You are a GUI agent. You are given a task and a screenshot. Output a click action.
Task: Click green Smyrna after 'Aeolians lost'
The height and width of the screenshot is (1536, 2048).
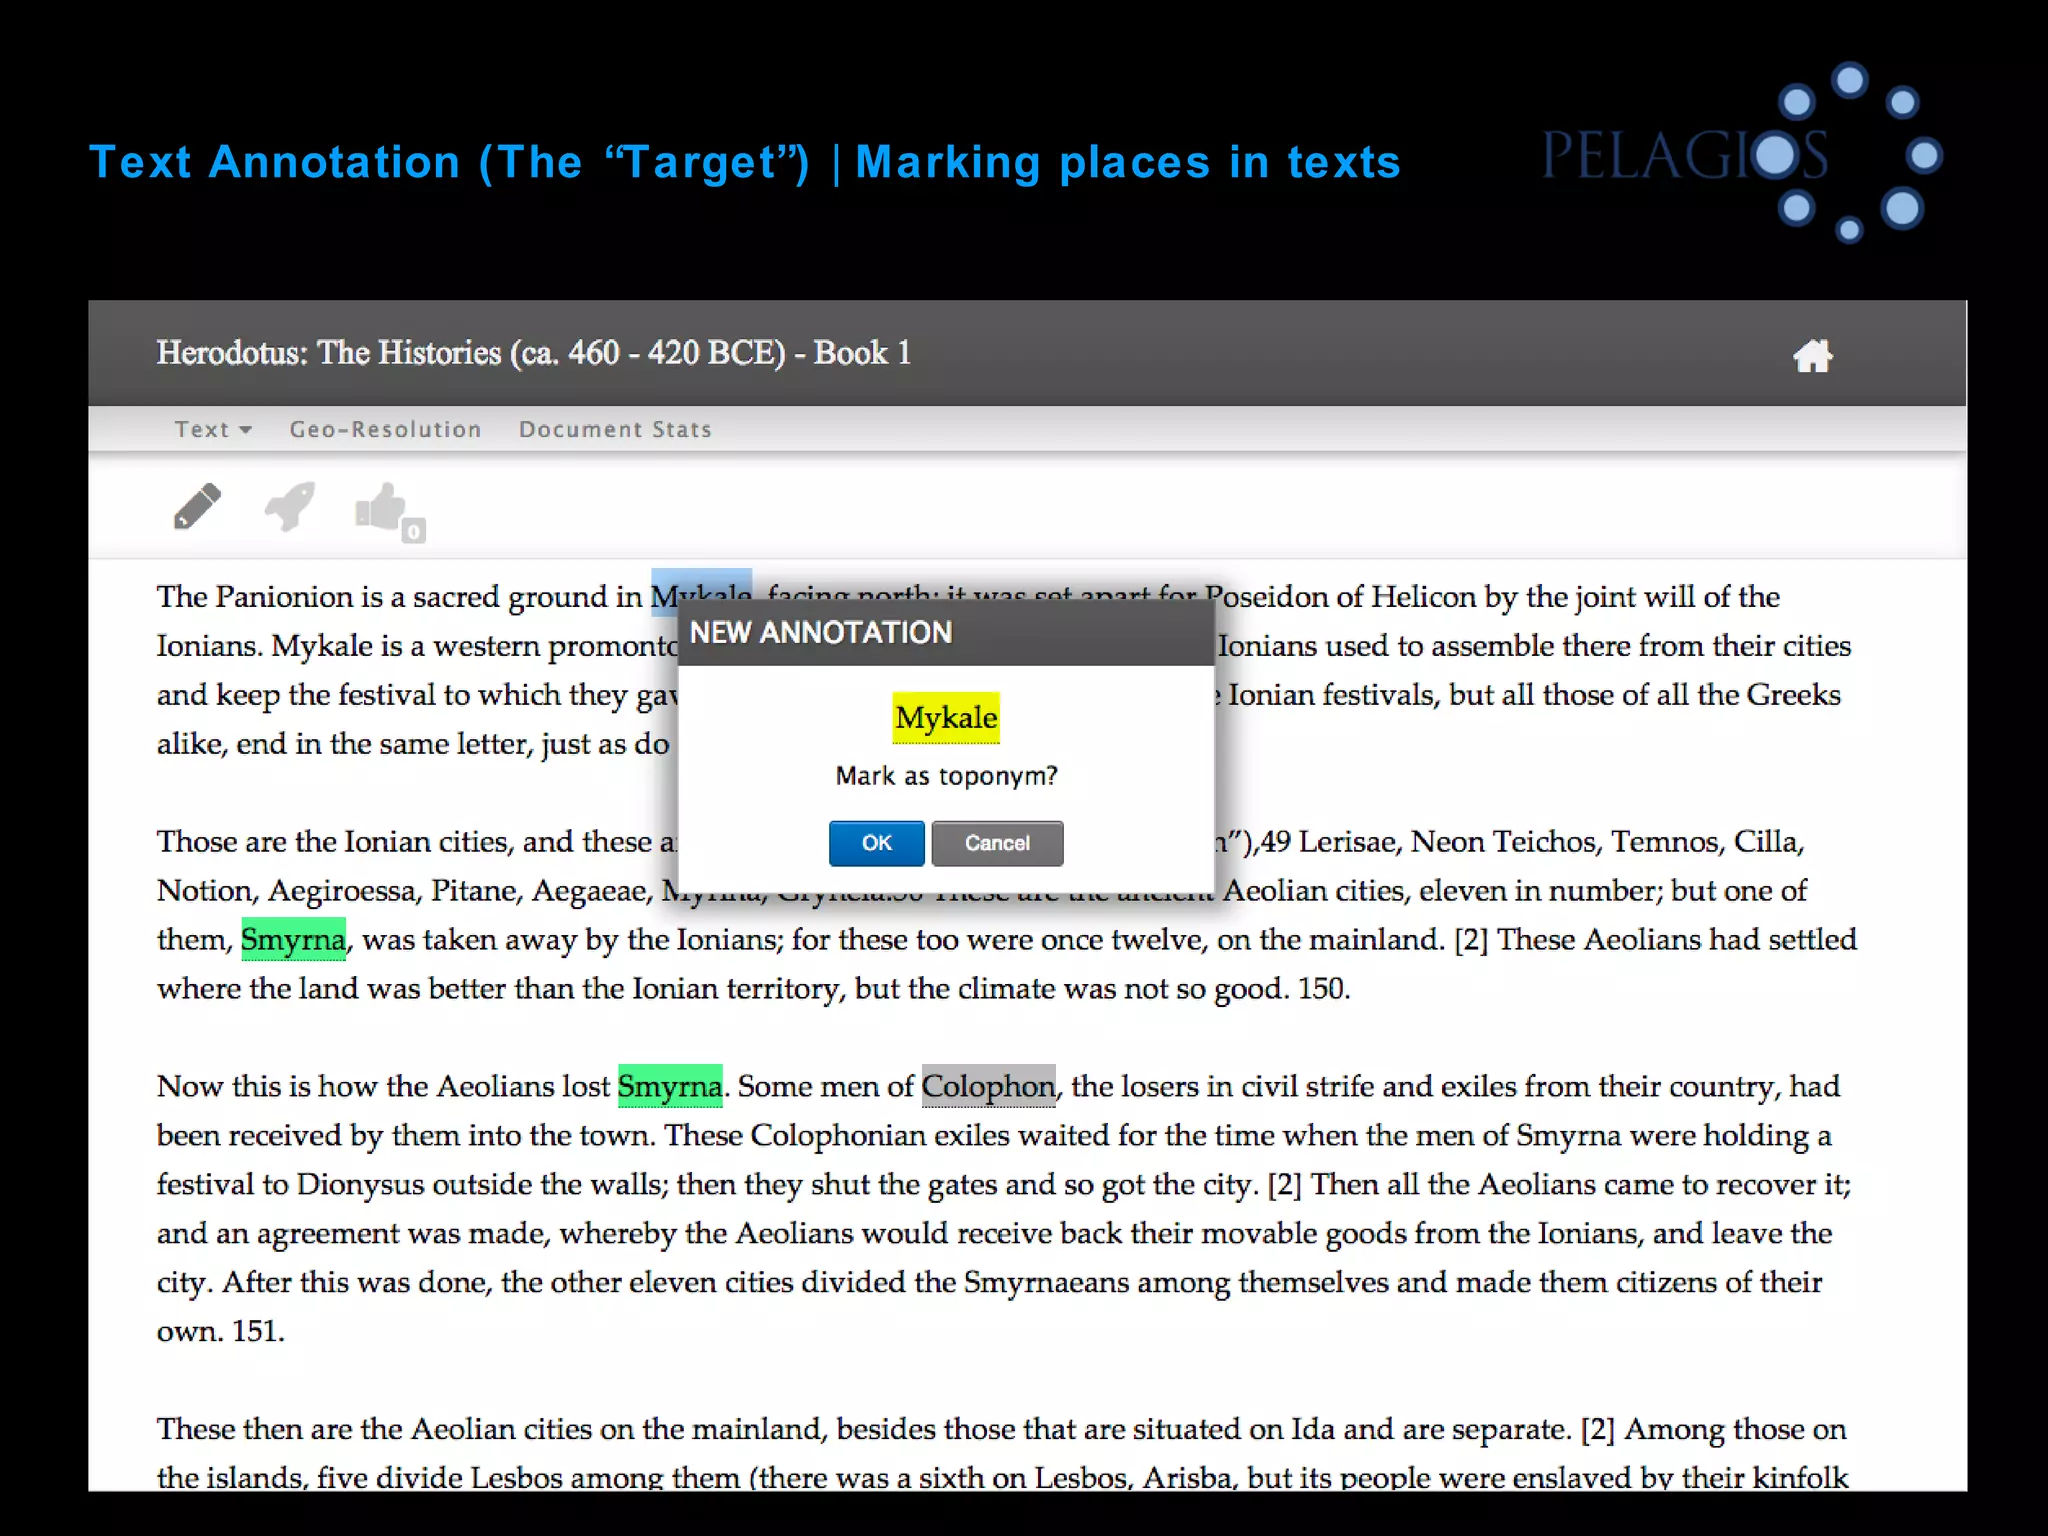pyautogui.click(x=670, y=1086)
